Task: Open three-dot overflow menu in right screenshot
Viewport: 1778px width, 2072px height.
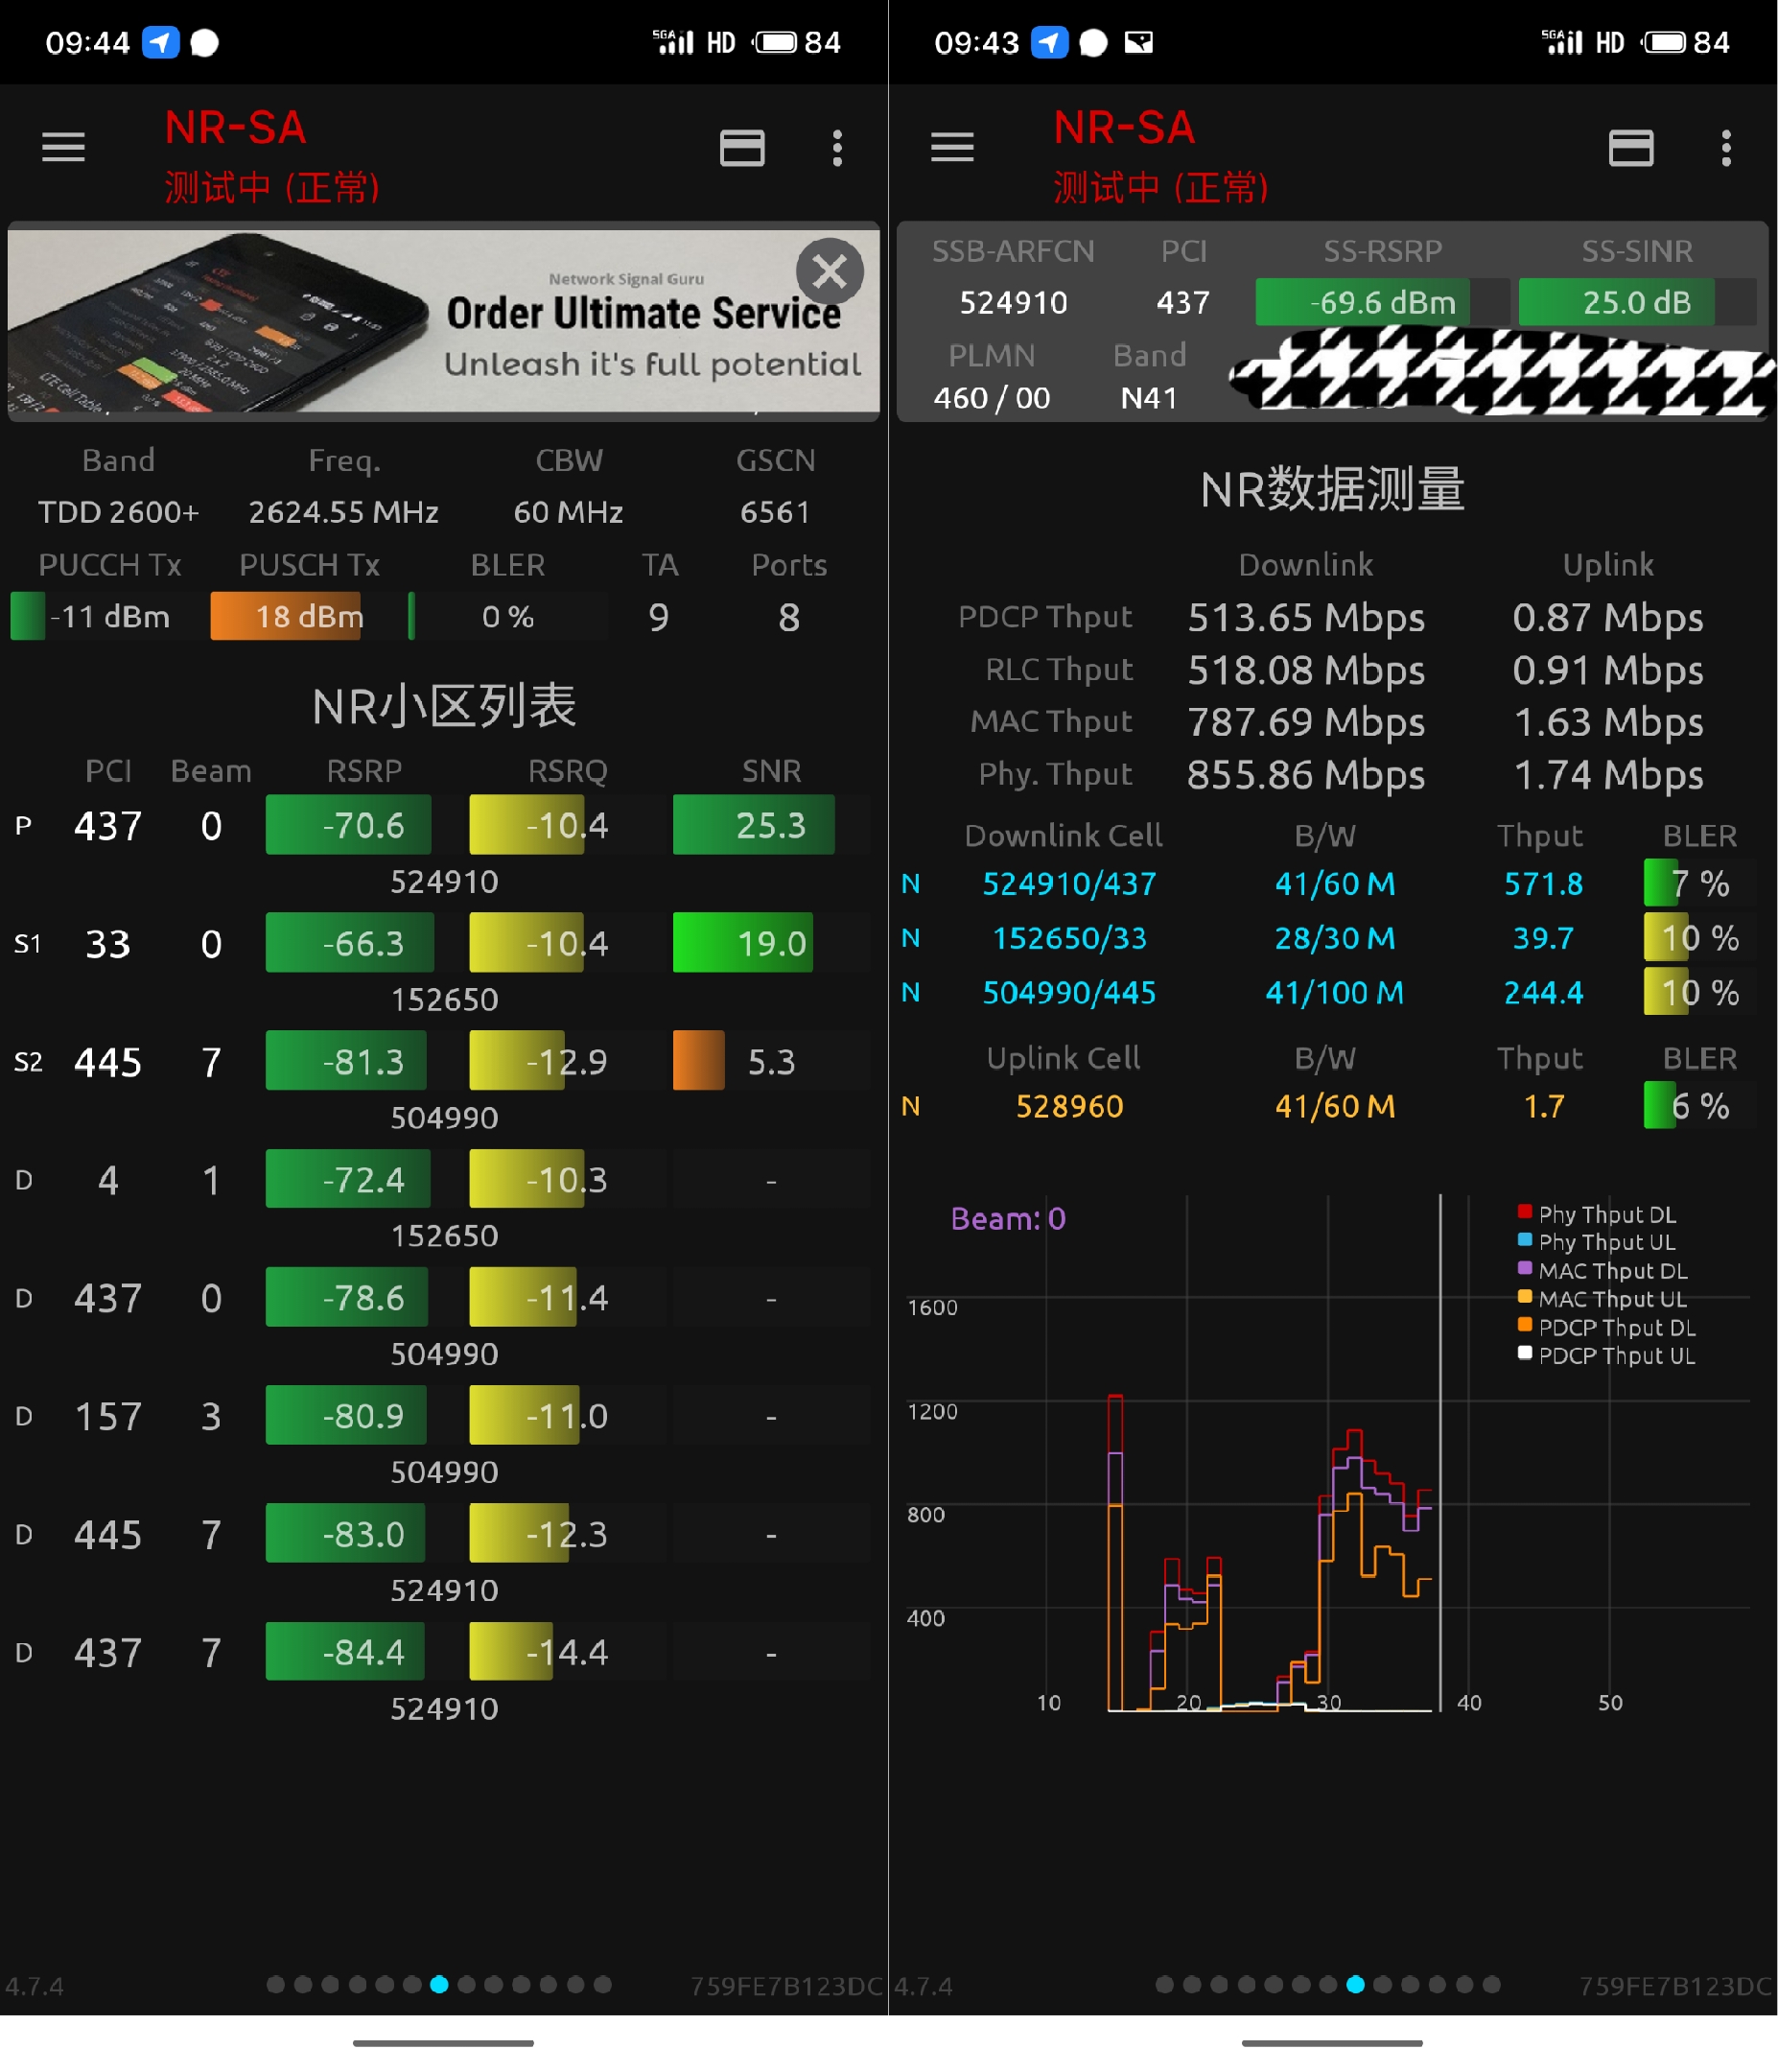Action: coord(1727,148)
